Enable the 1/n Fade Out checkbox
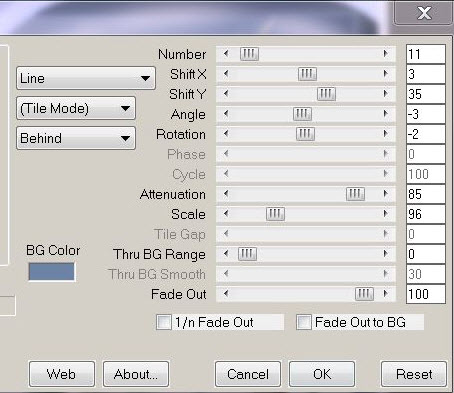This screenshot has width=454, height=393. click(164, 322)
